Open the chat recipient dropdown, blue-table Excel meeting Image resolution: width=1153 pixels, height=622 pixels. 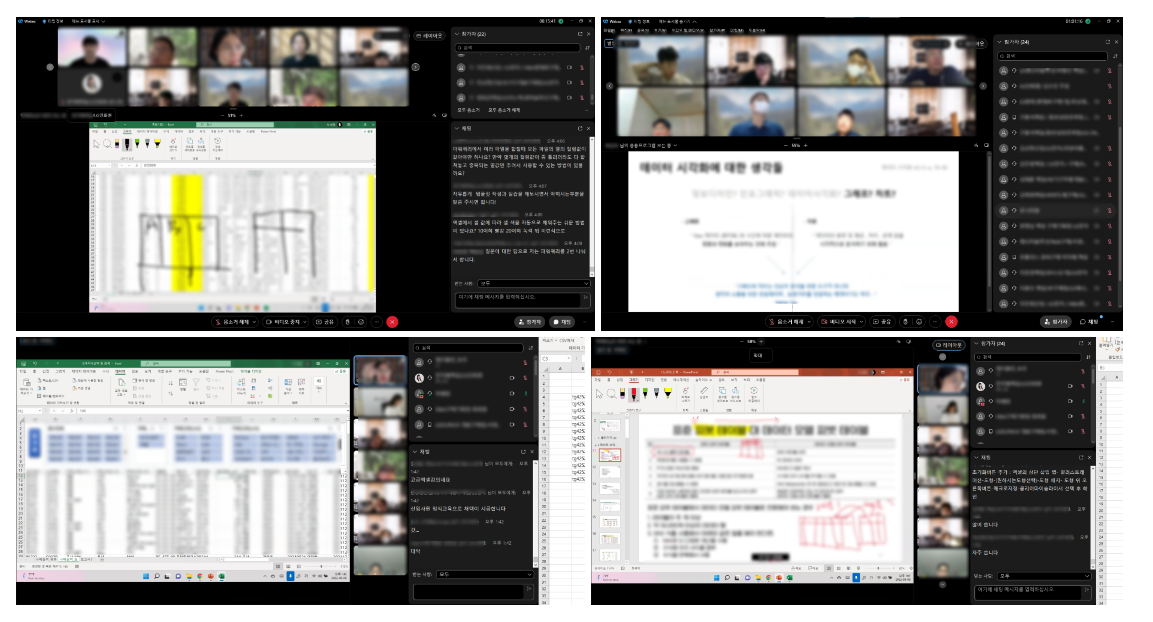pyautogui.click(x=484, y=574)
